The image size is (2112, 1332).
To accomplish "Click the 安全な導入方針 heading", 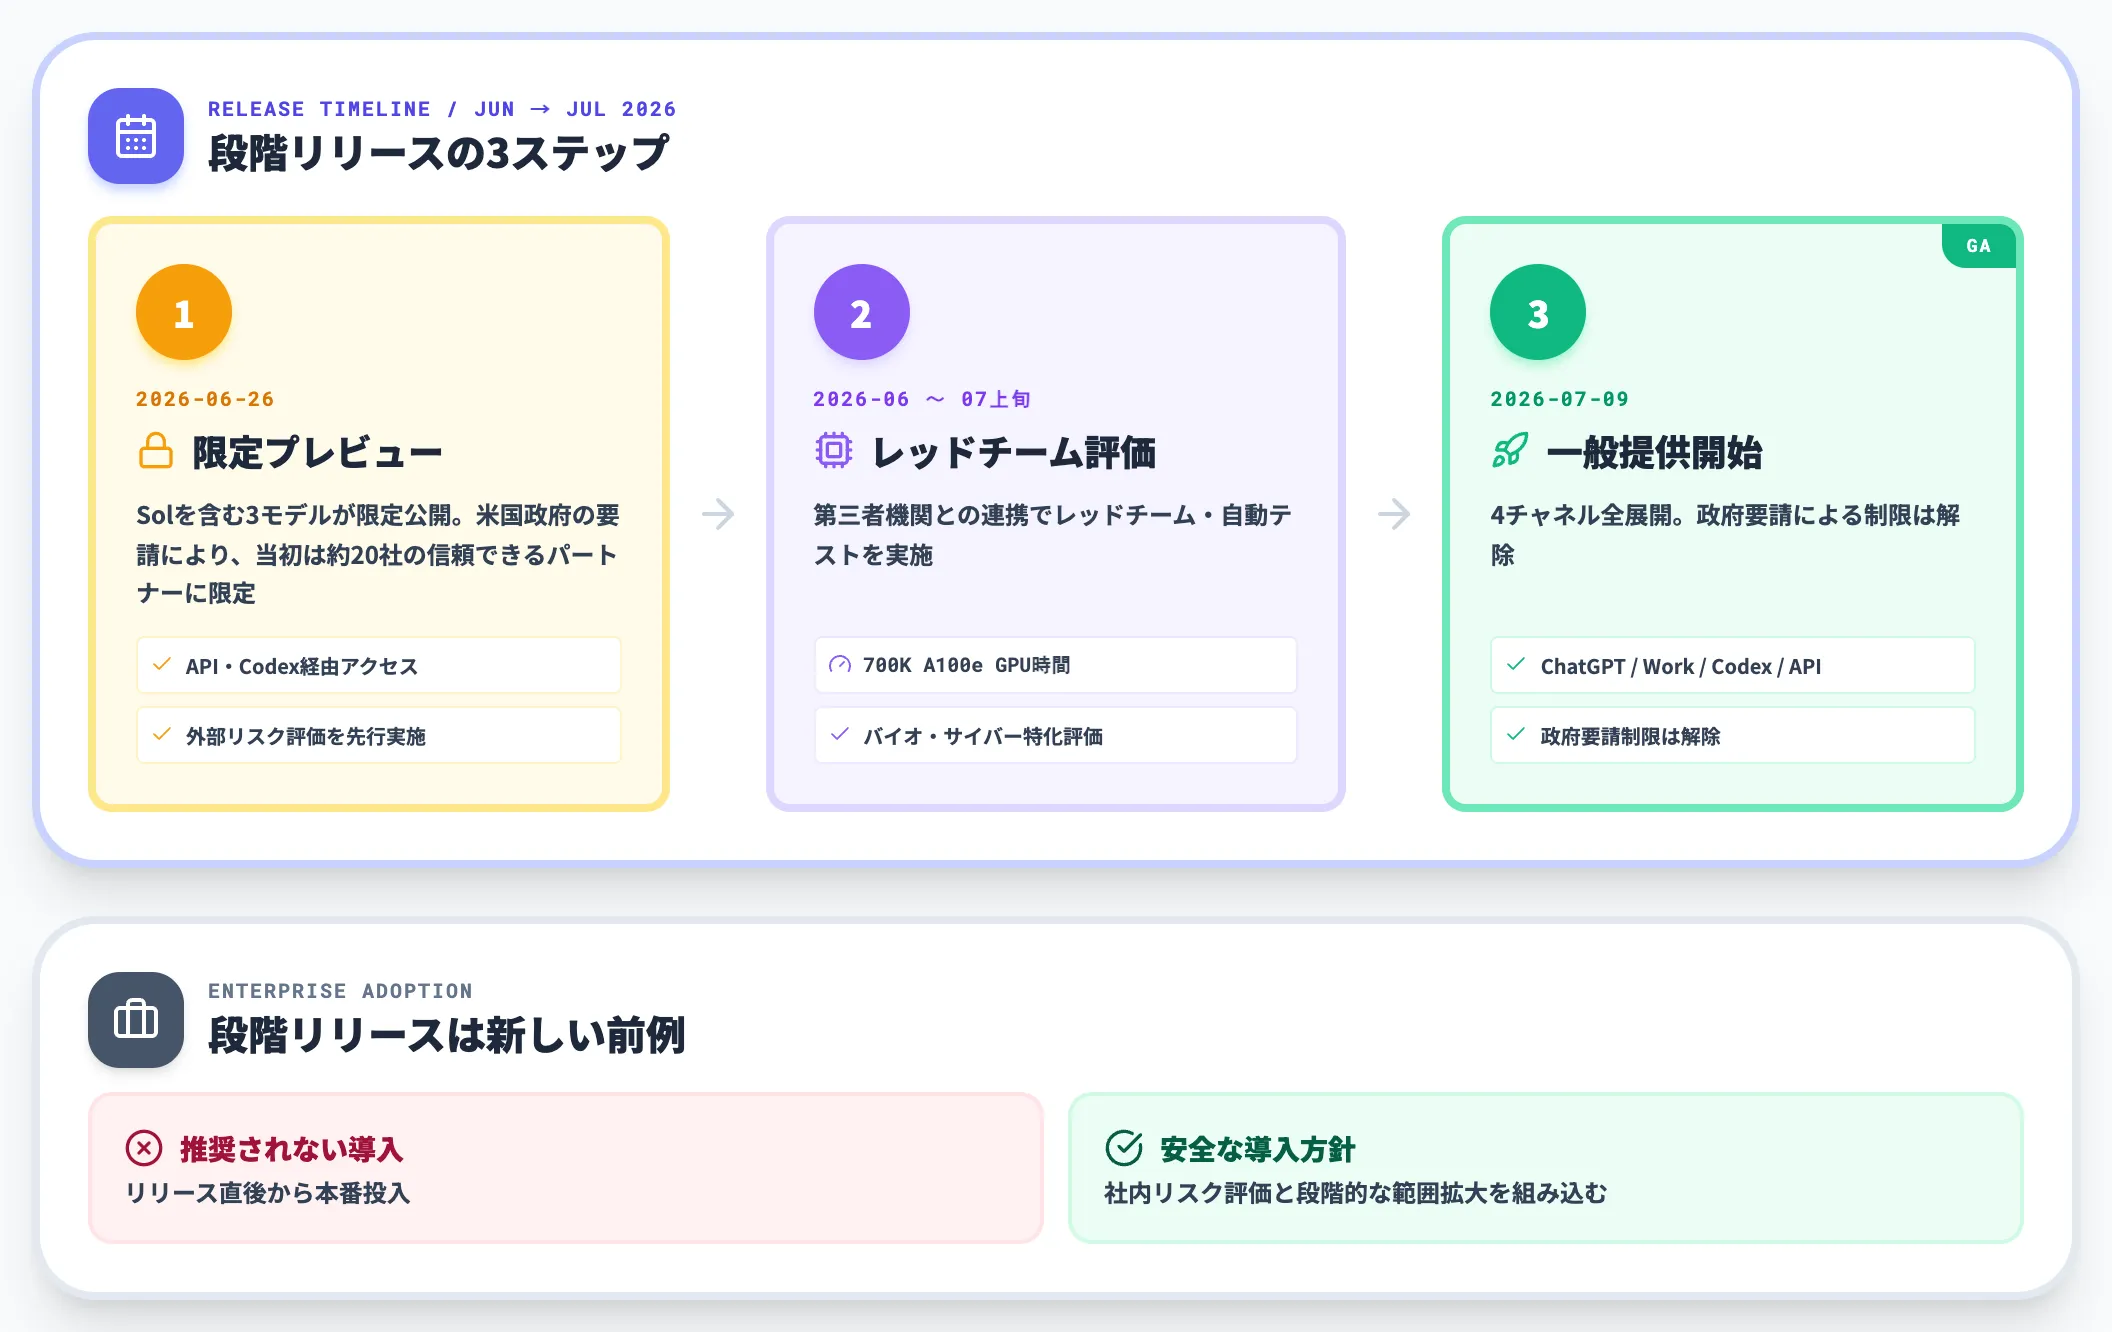I will (1257, 1149).
